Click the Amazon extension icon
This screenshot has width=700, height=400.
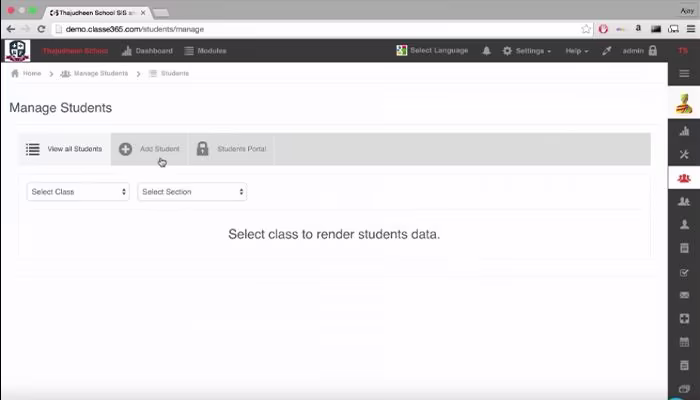point(638,29)
